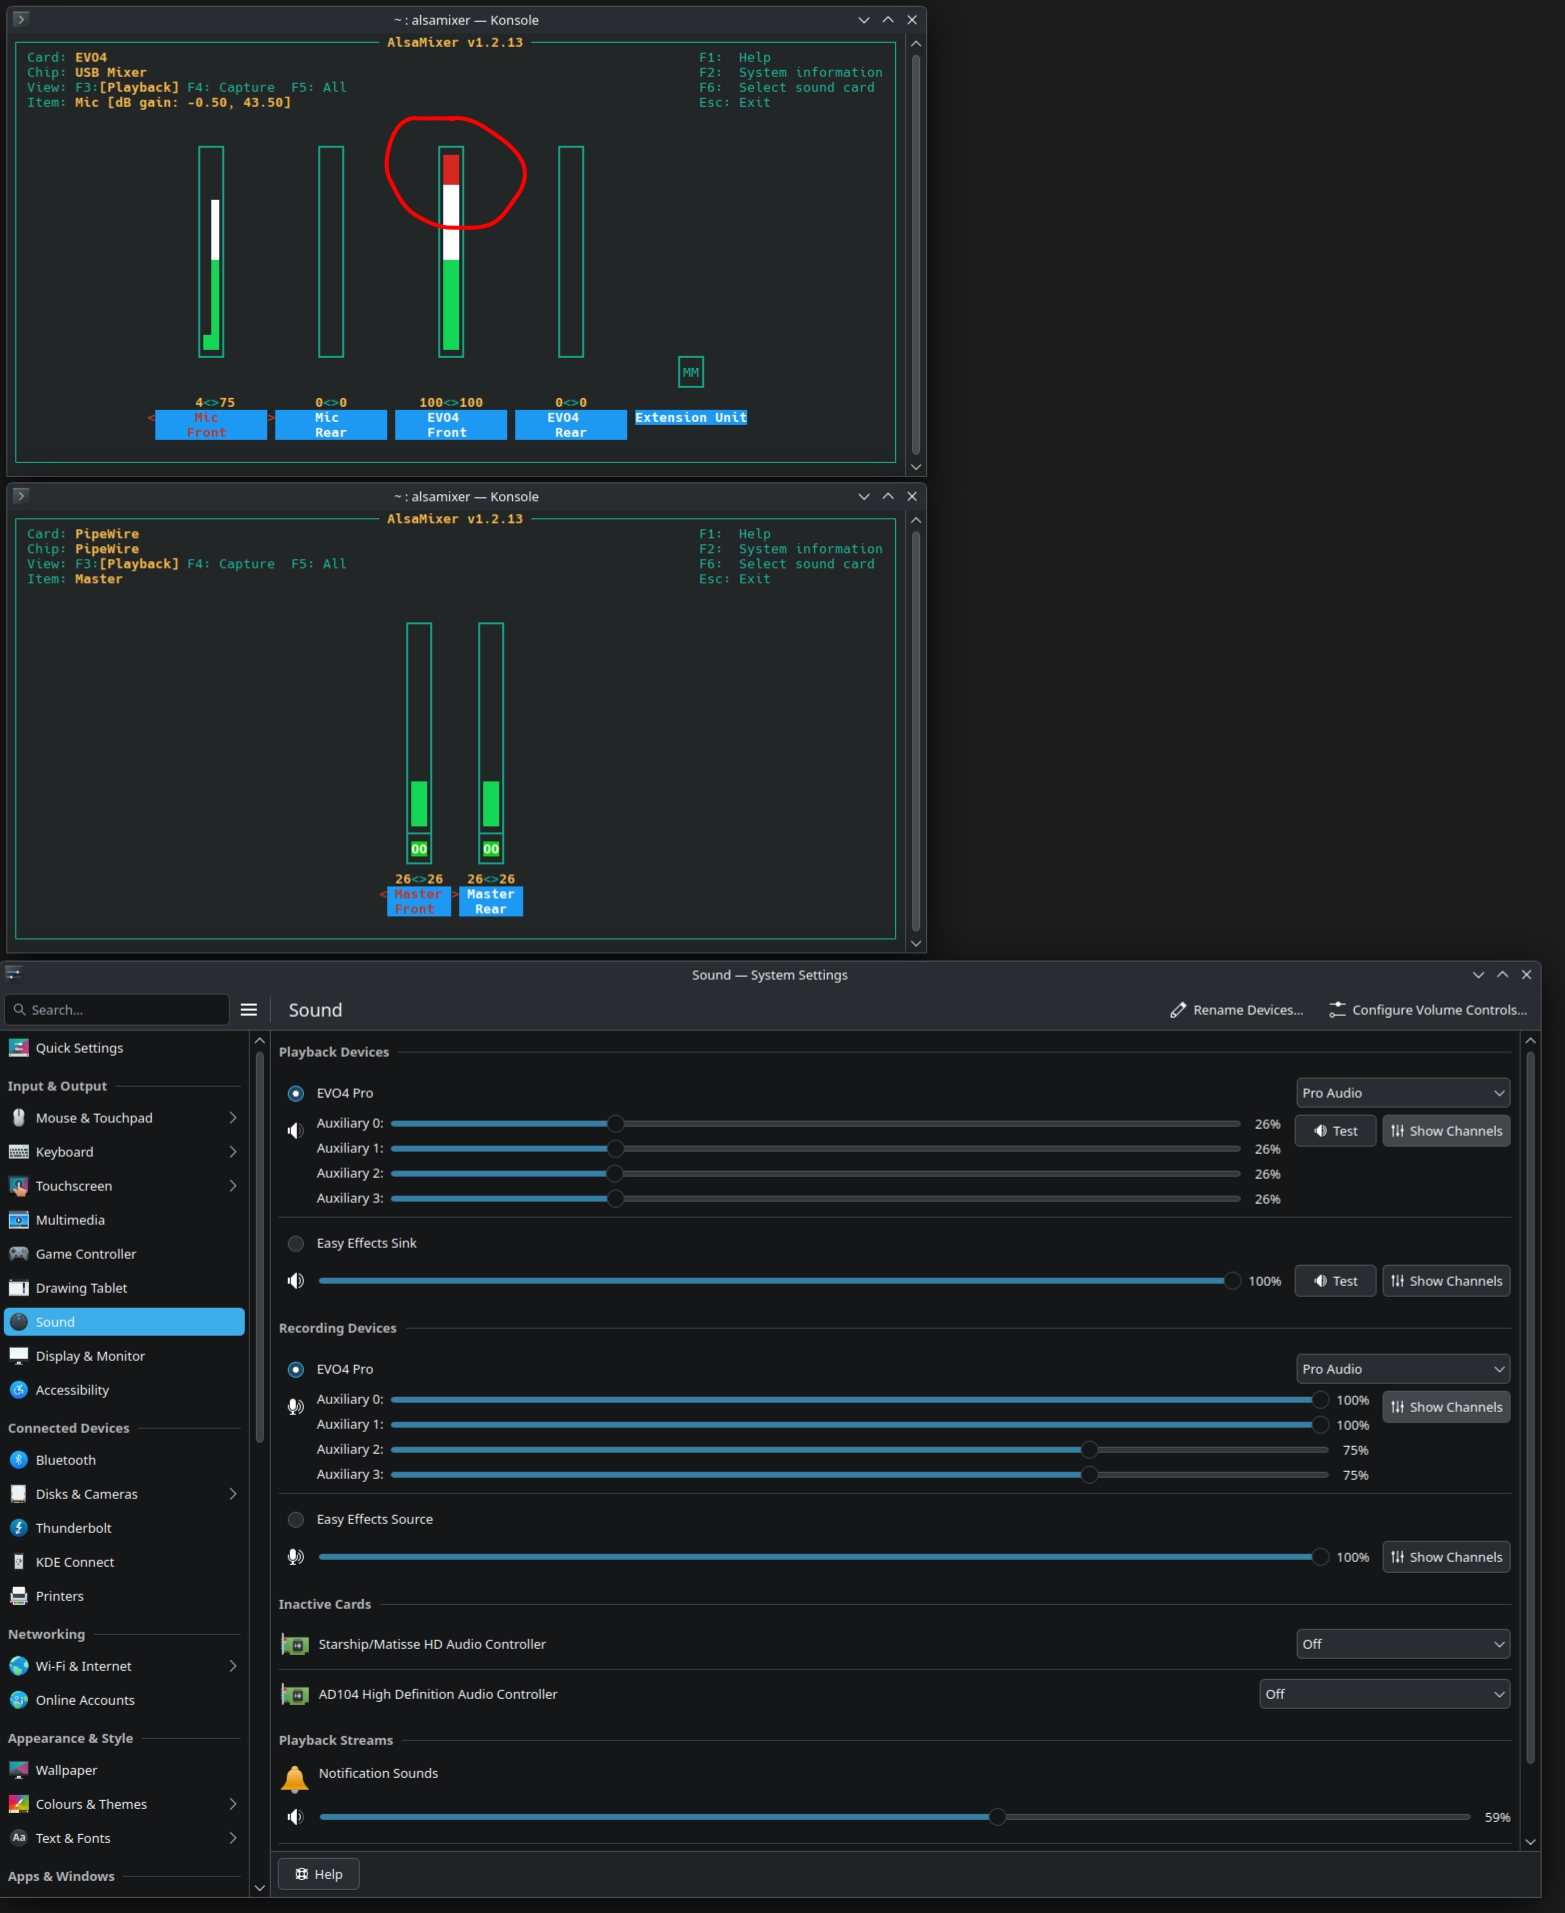Open Thunderbolt settings
Screen dimensions: 1565x1913
tap(124, 1527)
